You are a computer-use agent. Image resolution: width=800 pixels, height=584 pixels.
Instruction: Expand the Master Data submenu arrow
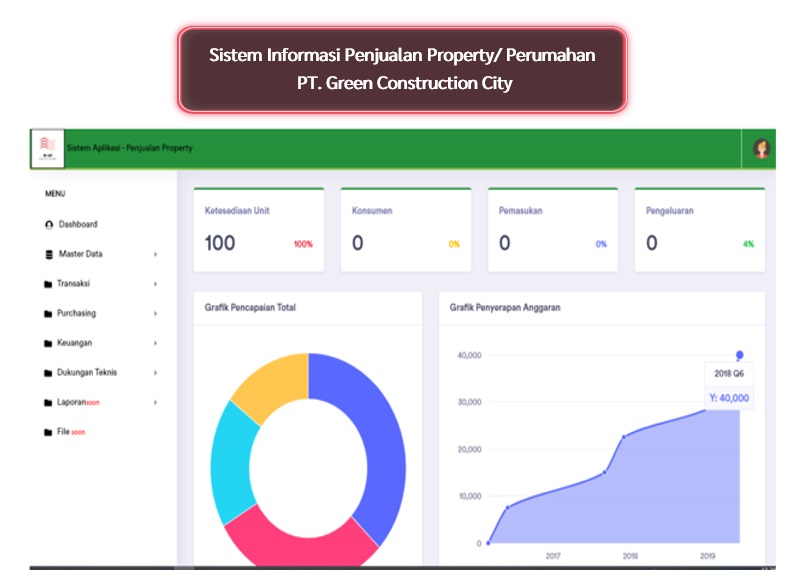click(156, 254)
